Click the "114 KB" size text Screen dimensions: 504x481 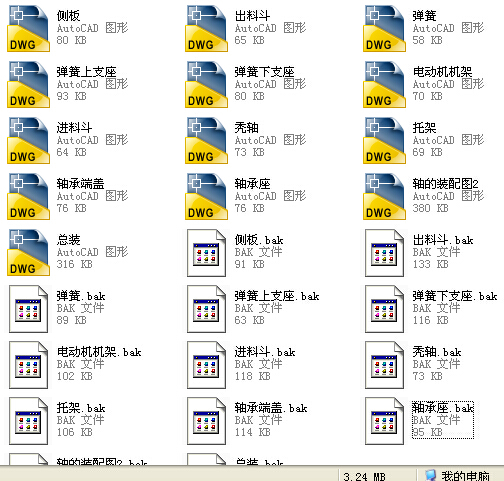(252, 432)
